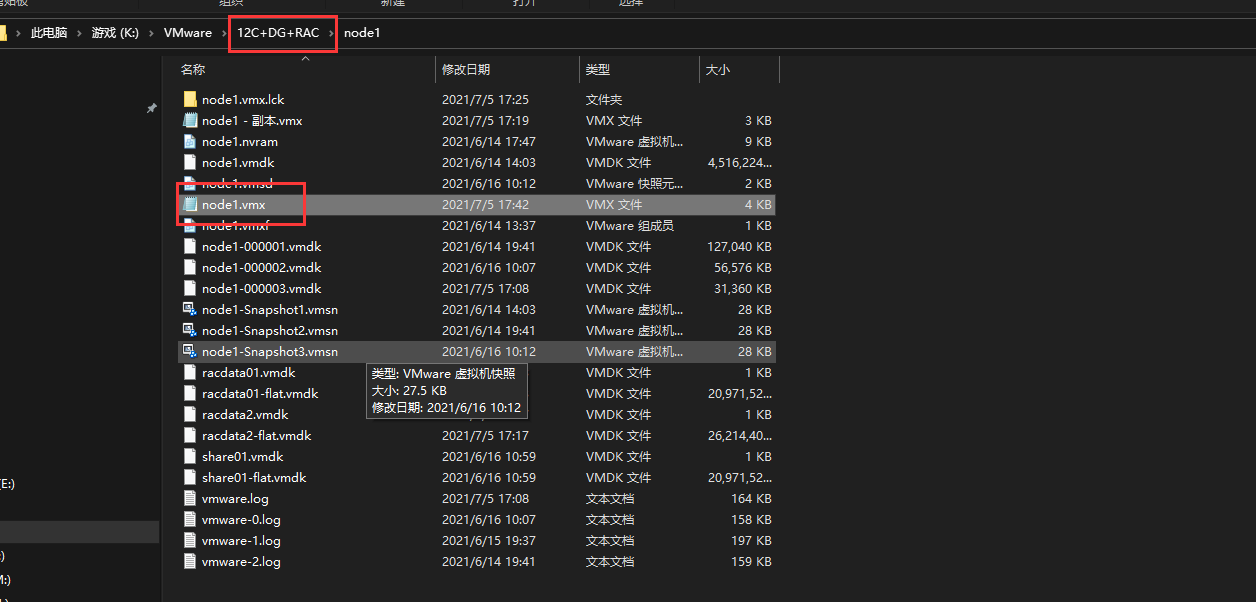Click the vmware.log text document icon
Screen dimensions: 1256x602
pyautogui.click(x=190, y=498)
